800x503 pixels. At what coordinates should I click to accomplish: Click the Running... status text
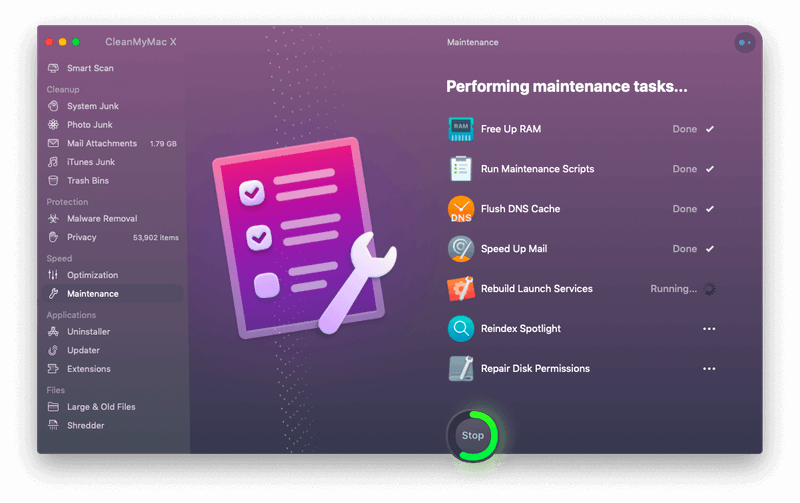(x=673, y=289)
